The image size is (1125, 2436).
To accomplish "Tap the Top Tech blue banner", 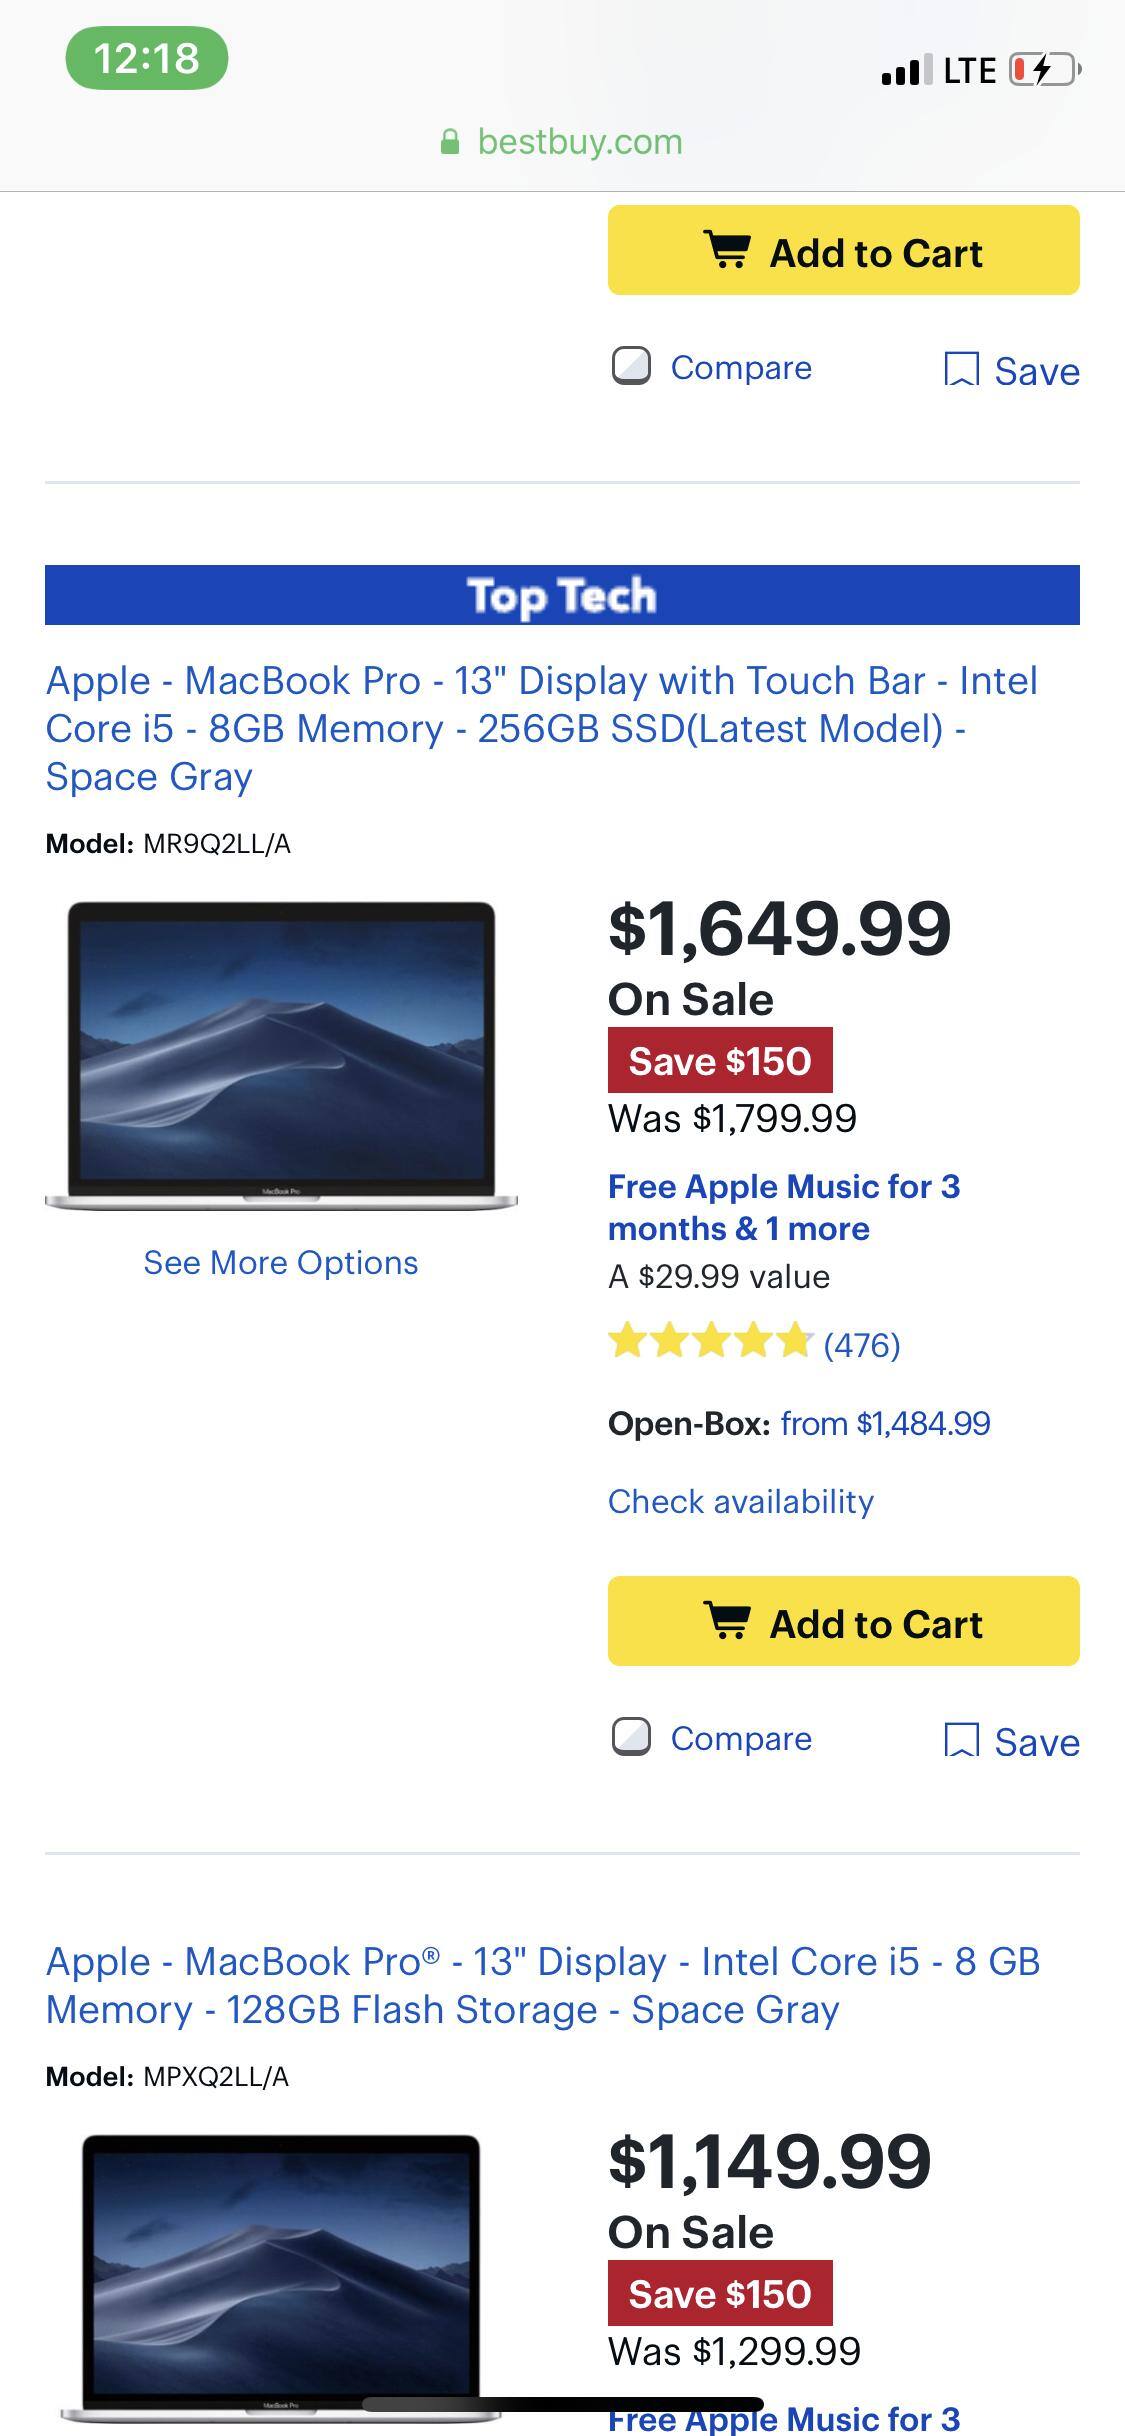I will [x=562, y=595].
